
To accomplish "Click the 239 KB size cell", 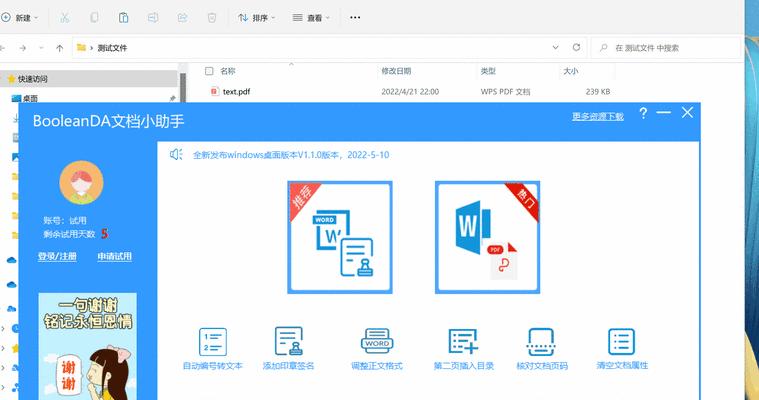I will pyautogui.click(x=598, y=92).
